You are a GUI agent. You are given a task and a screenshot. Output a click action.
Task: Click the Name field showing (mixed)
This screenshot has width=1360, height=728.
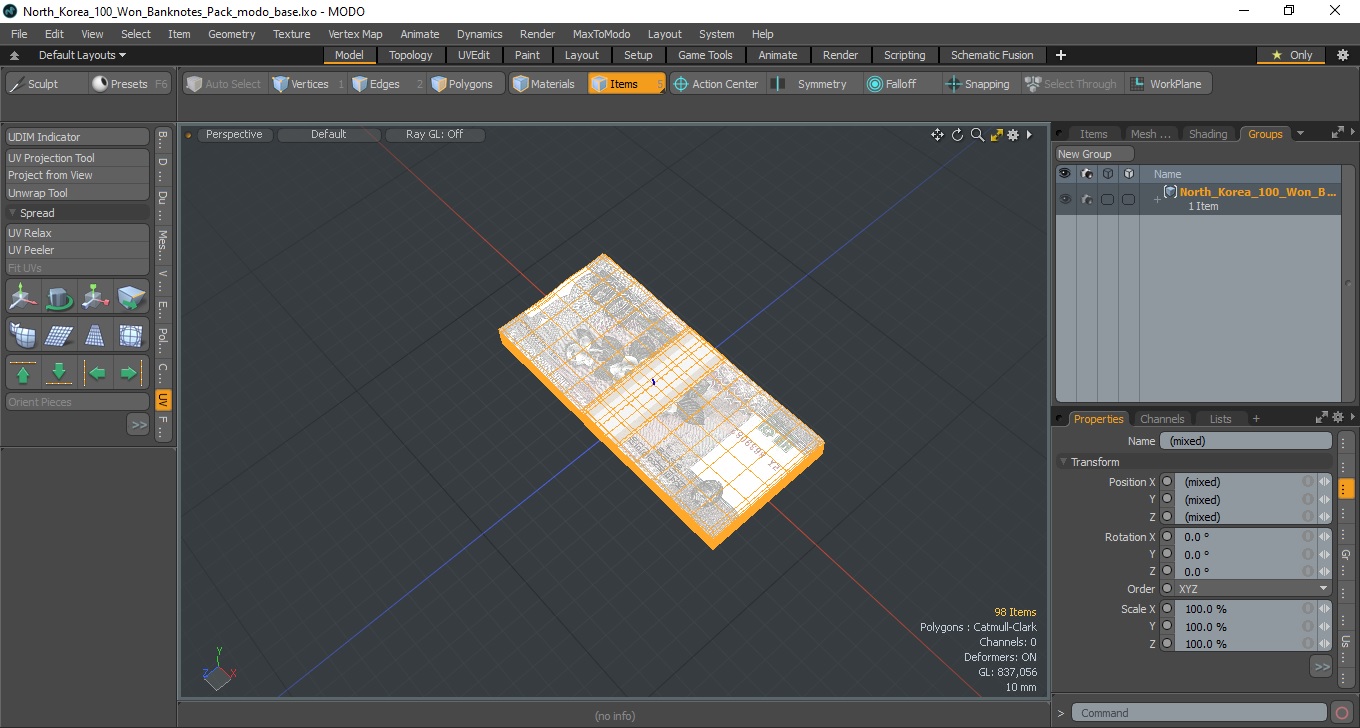pyautogui.click(x=1246, y=441)
